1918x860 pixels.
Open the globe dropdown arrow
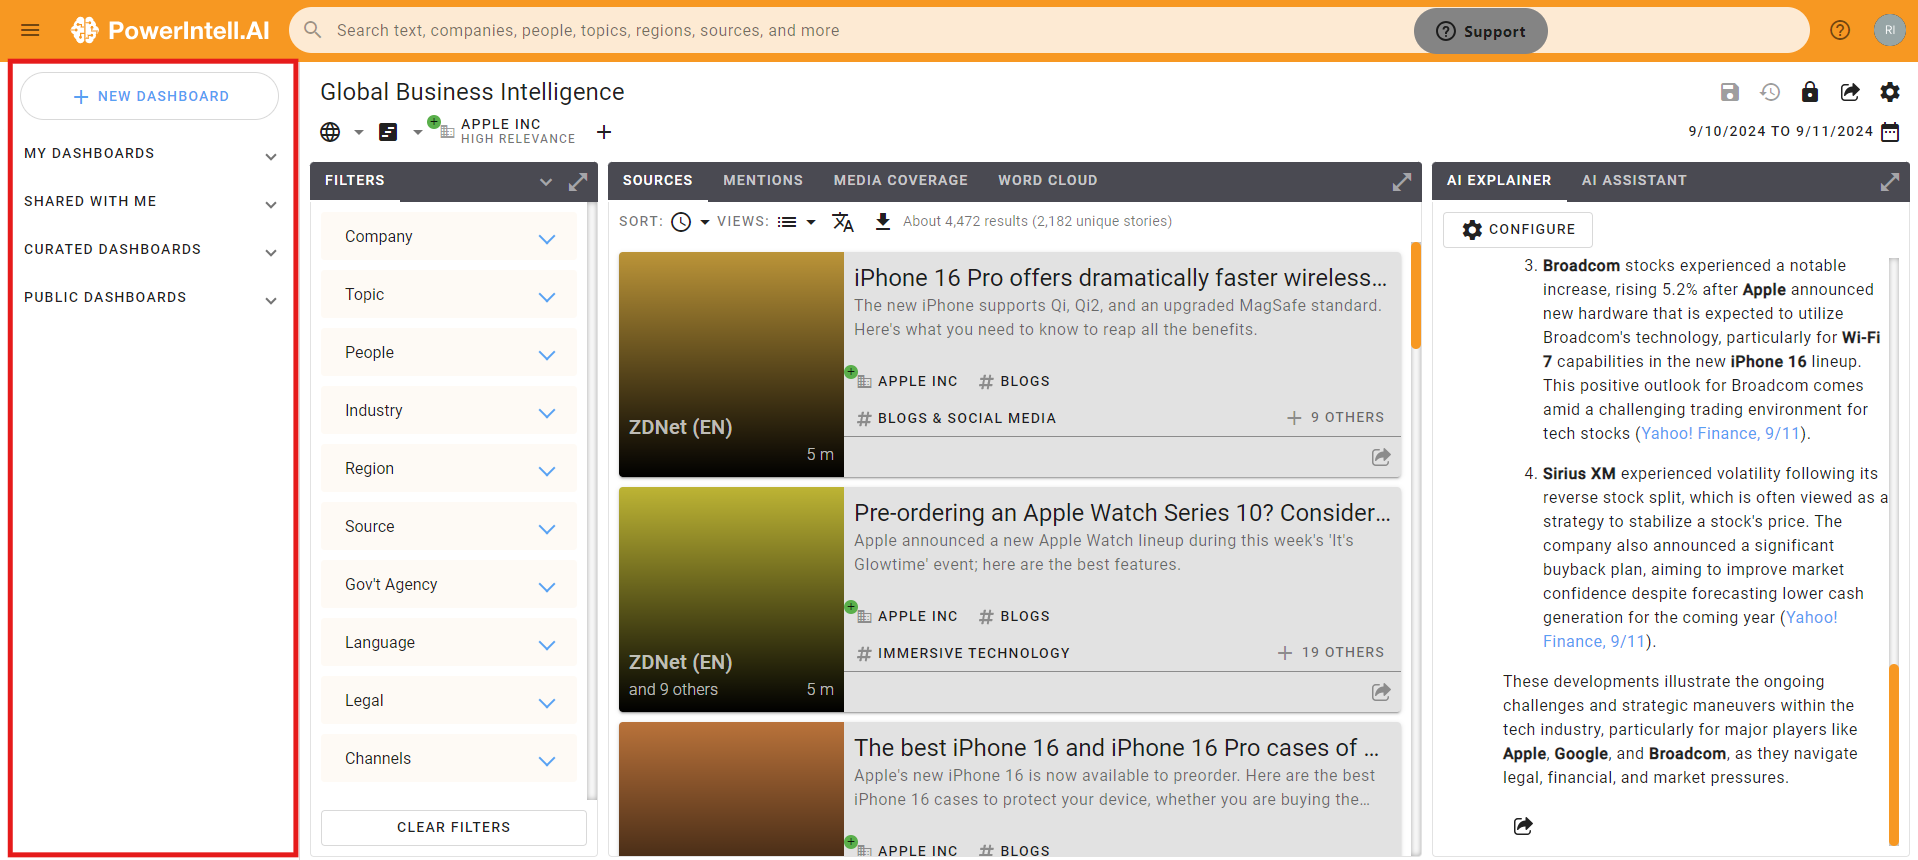pos(358,132)
